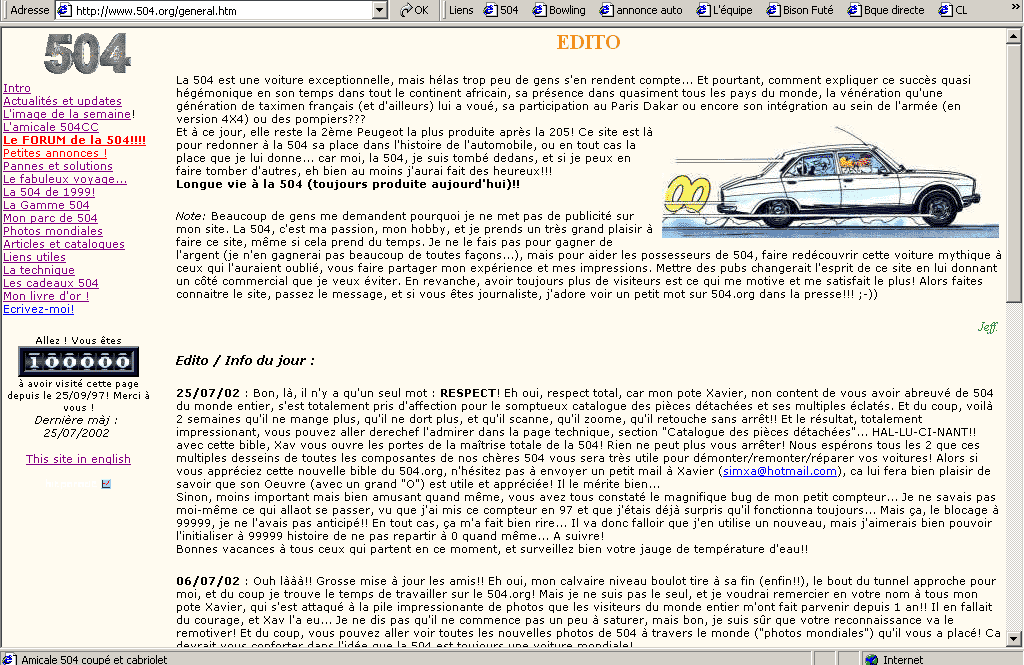Image resolution: width=1024 pixels, height=665 pixels.
Task: Click the 504 logo image
Action: tap(86, 54)
